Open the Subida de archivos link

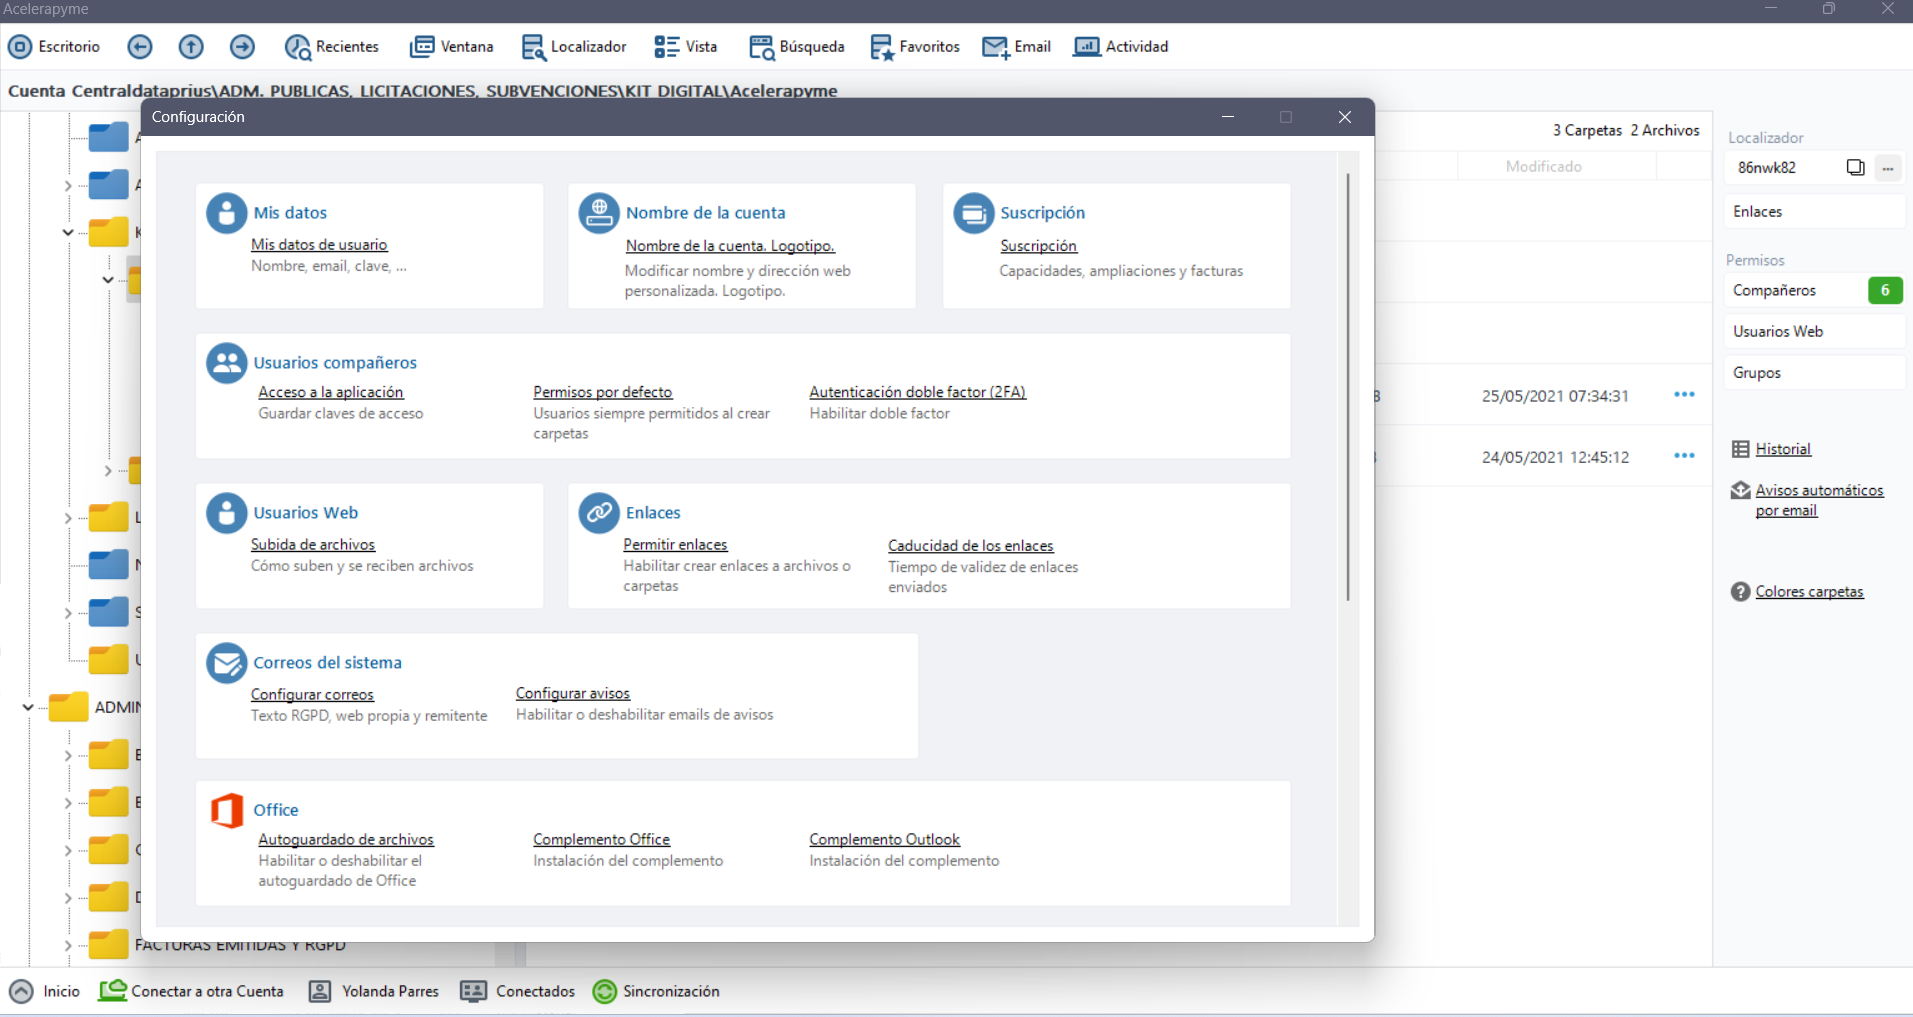tap(313, 545)
